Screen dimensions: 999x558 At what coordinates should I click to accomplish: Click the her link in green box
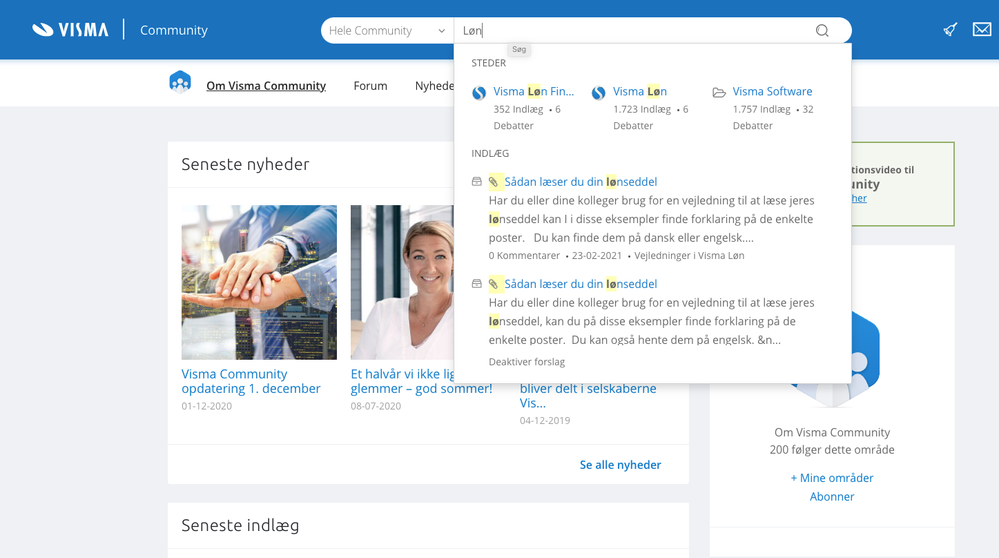pyautogui.click(x=859, y=198)
